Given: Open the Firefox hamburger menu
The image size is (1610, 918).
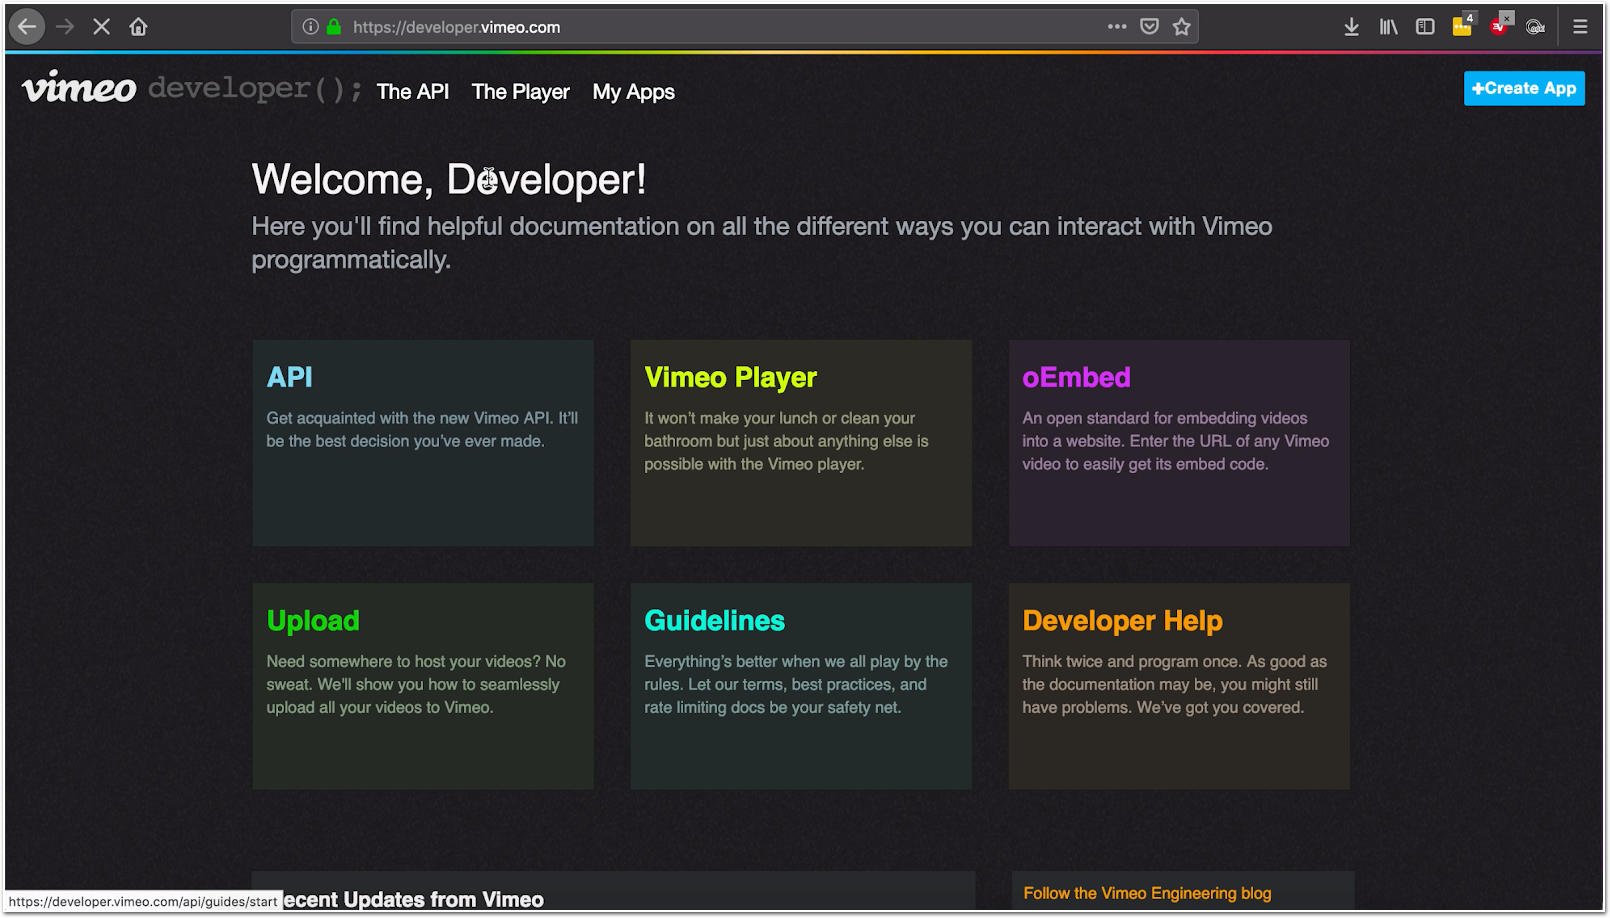Looking at the screenshot, I should coord(1580,27).
